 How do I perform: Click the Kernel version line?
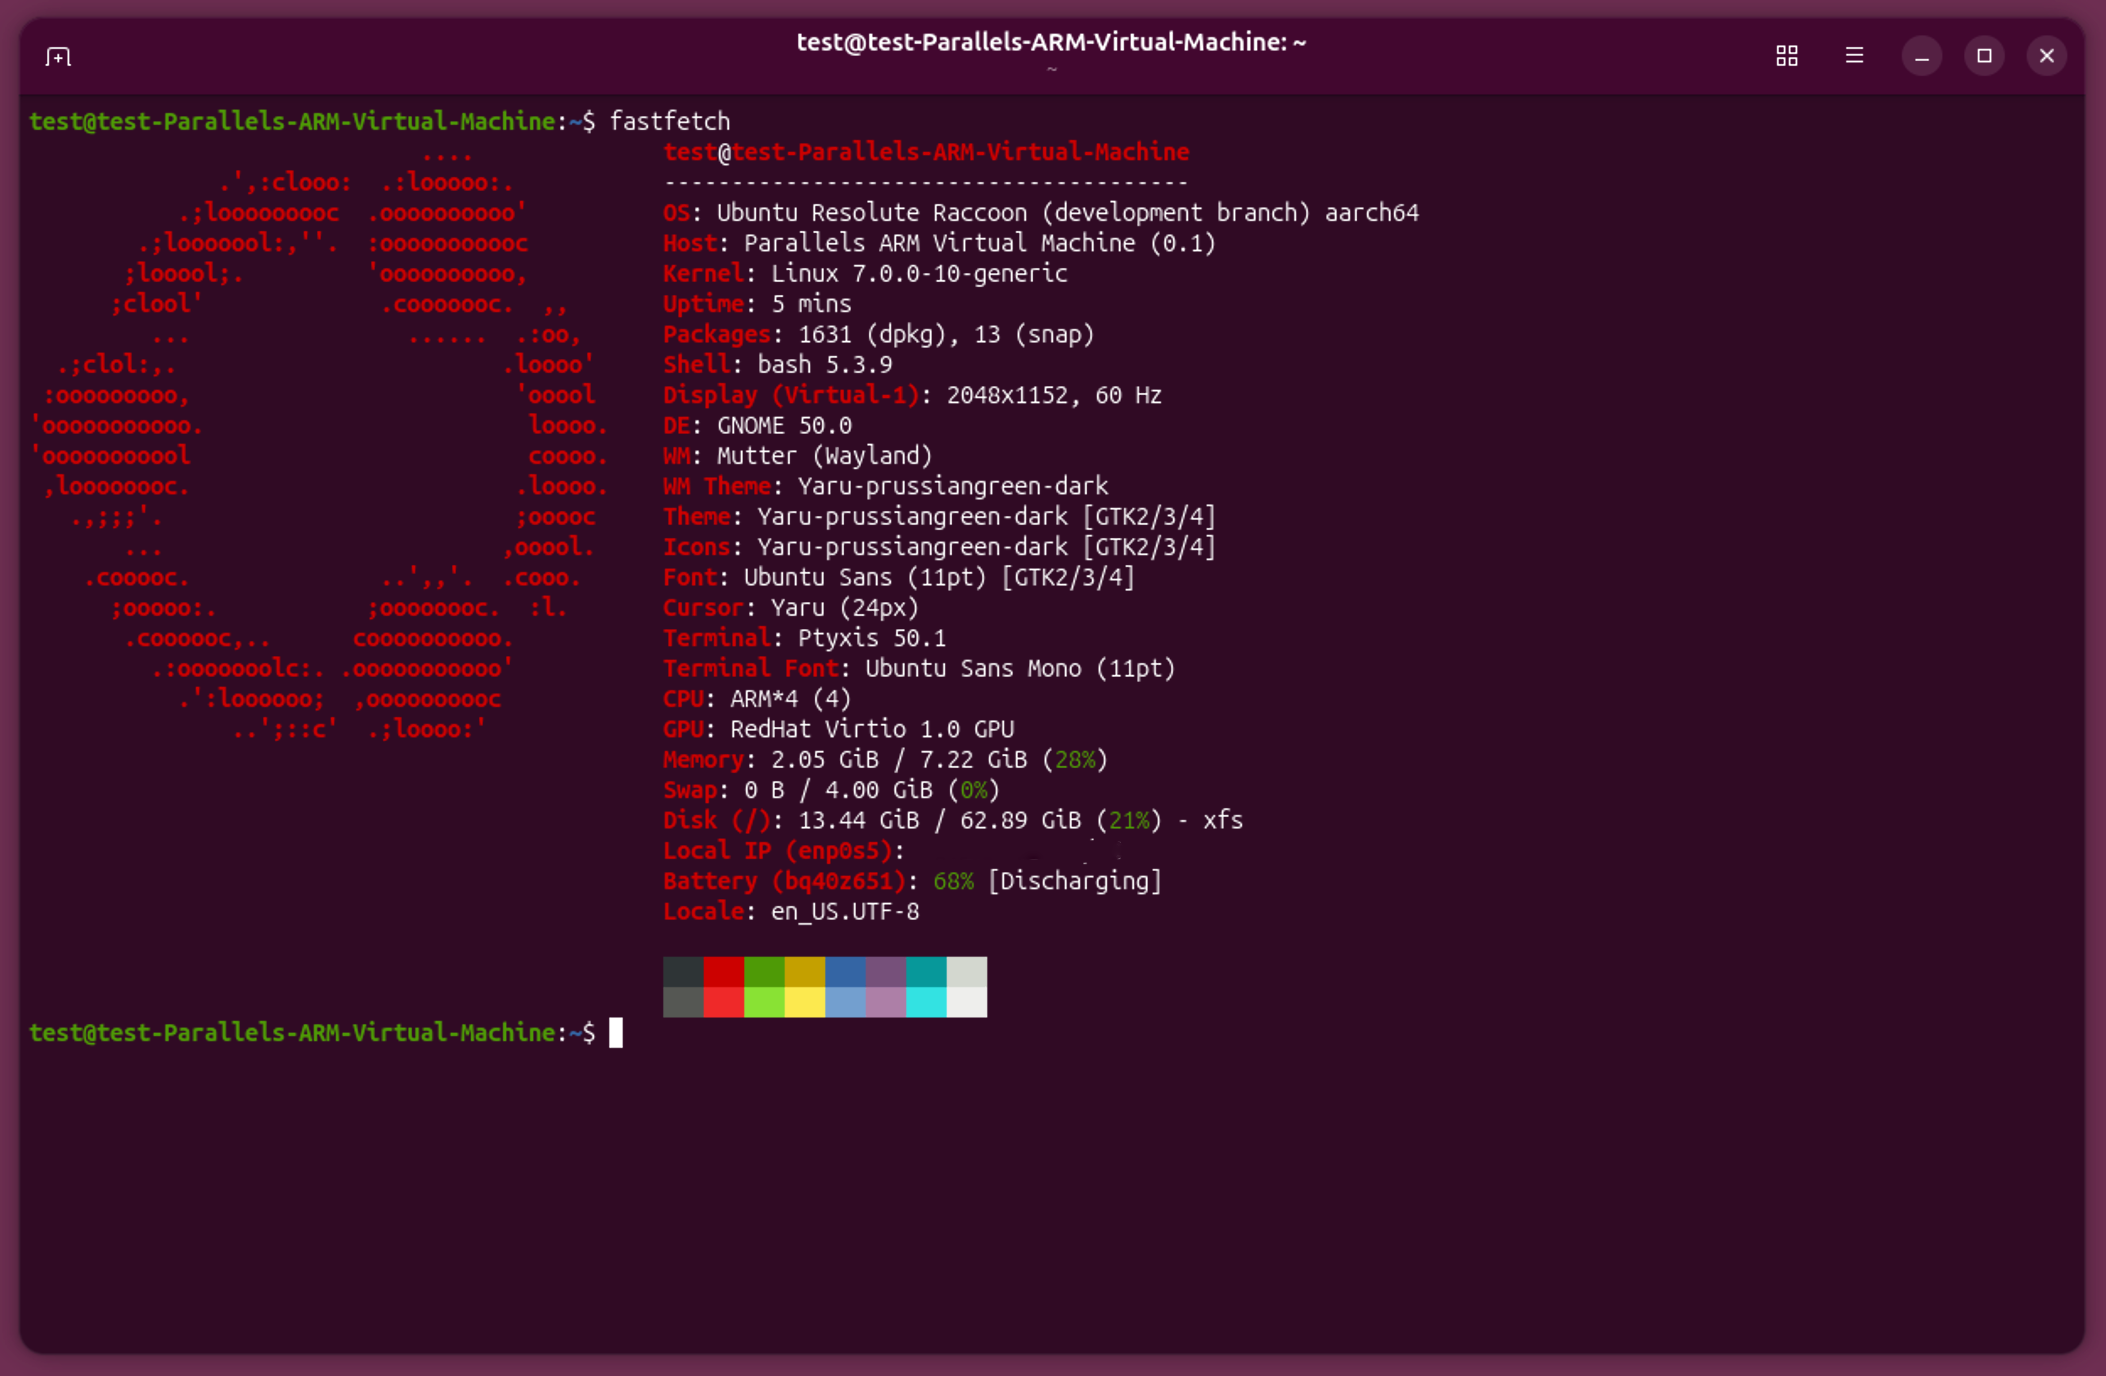pos(865,273)
